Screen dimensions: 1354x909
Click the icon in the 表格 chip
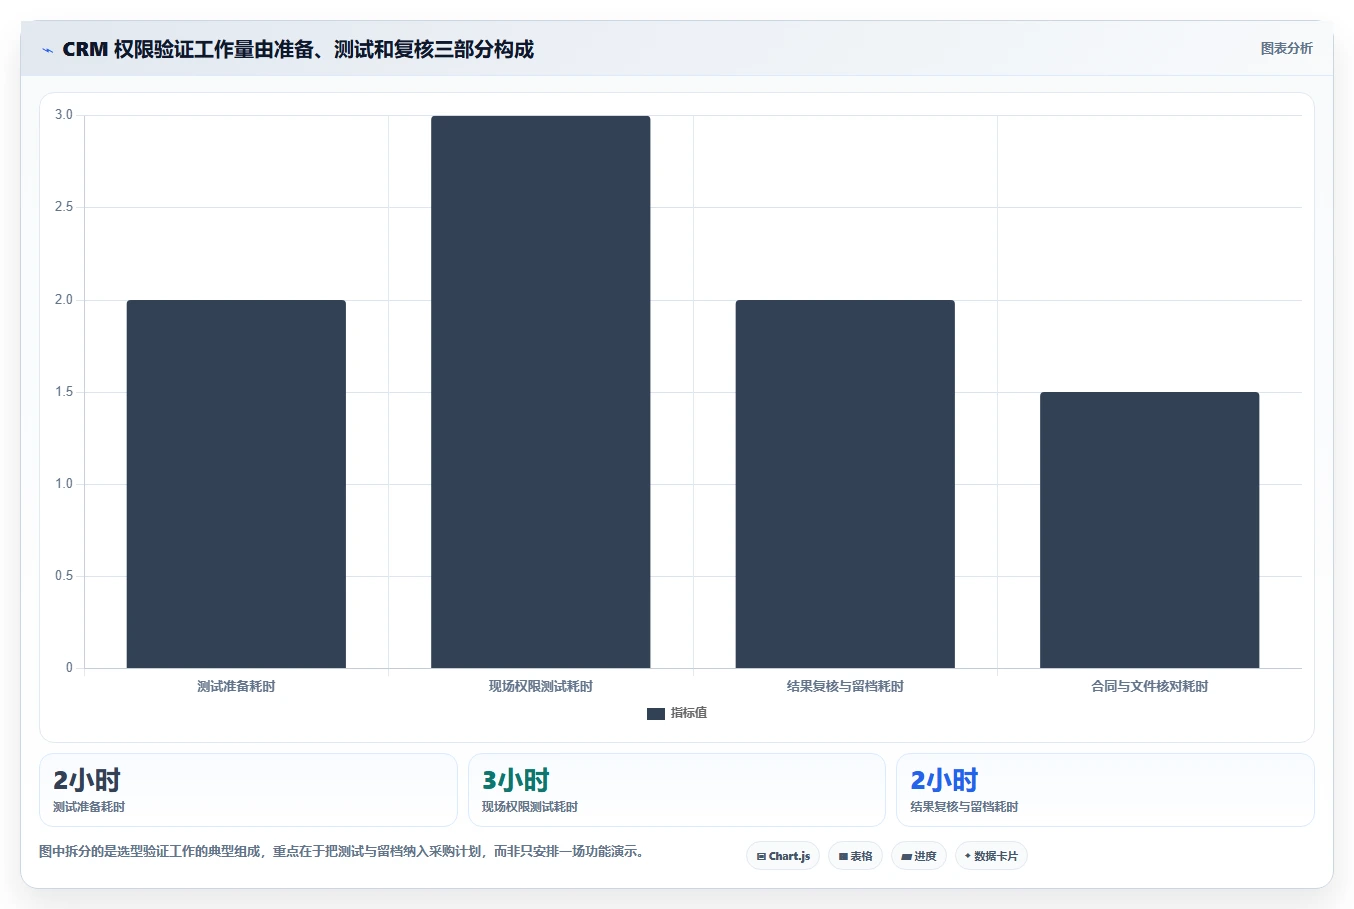pyautogui.click(x=843, y=856)
